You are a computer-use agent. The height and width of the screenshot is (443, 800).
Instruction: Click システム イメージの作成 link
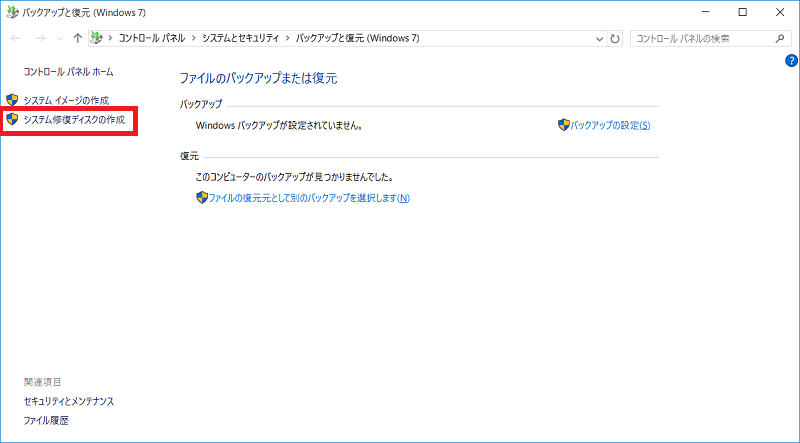(66, 101)
